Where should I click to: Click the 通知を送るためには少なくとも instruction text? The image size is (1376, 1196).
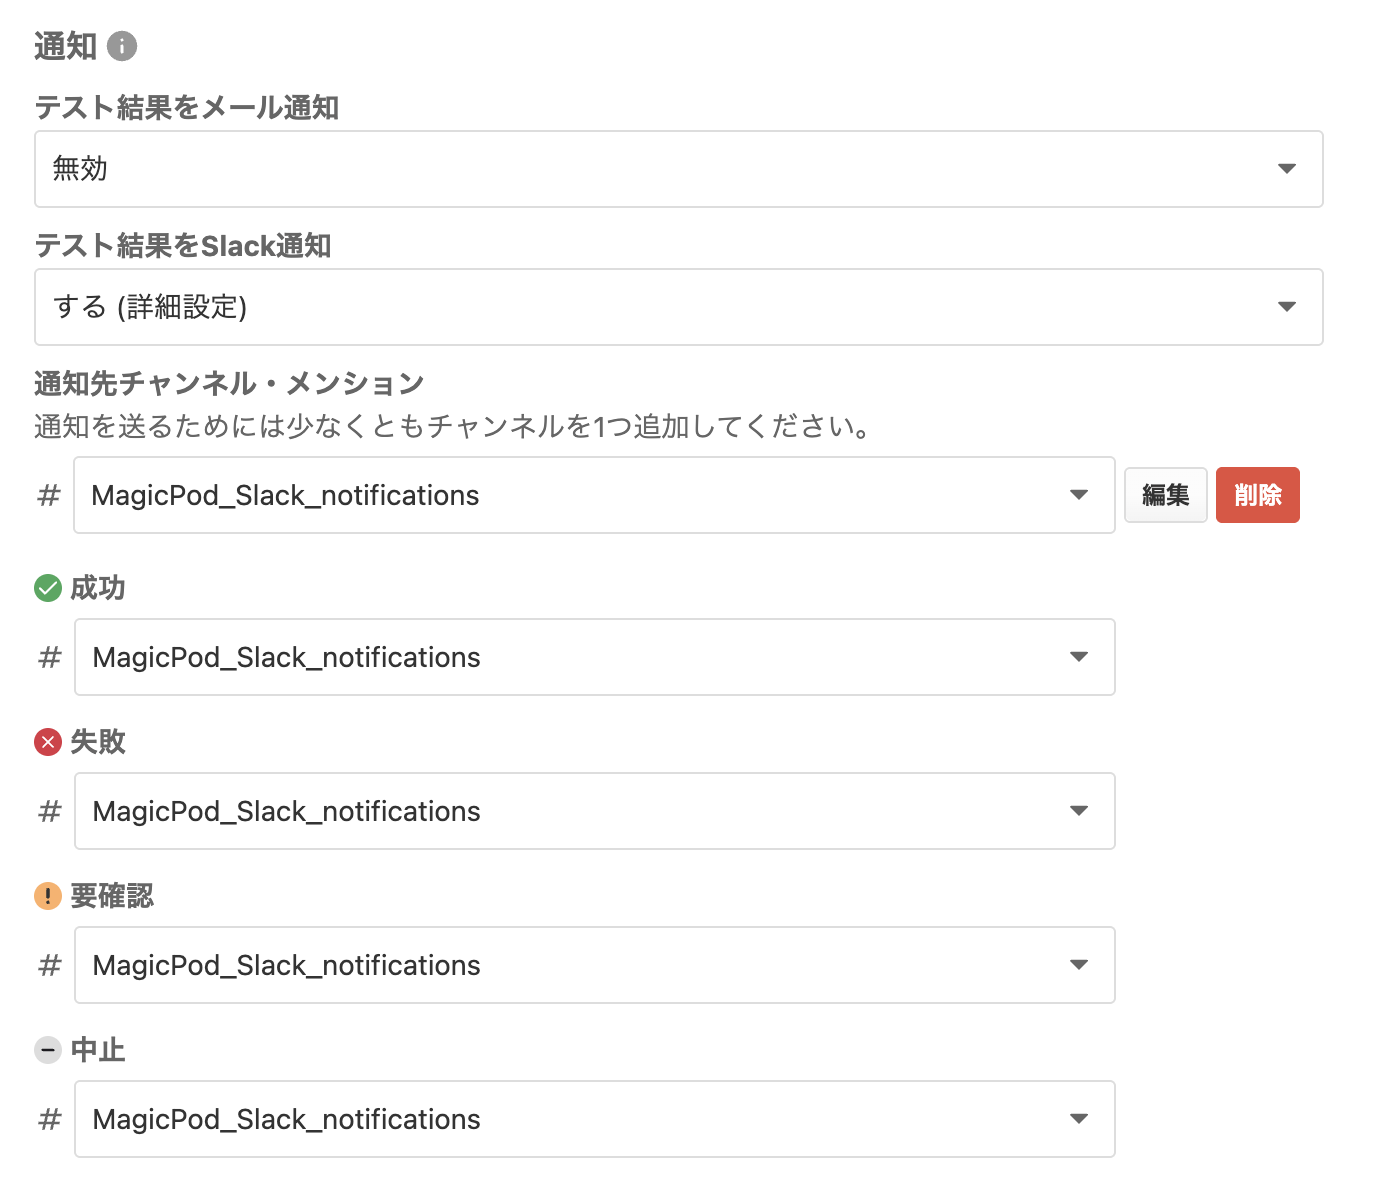452,427
